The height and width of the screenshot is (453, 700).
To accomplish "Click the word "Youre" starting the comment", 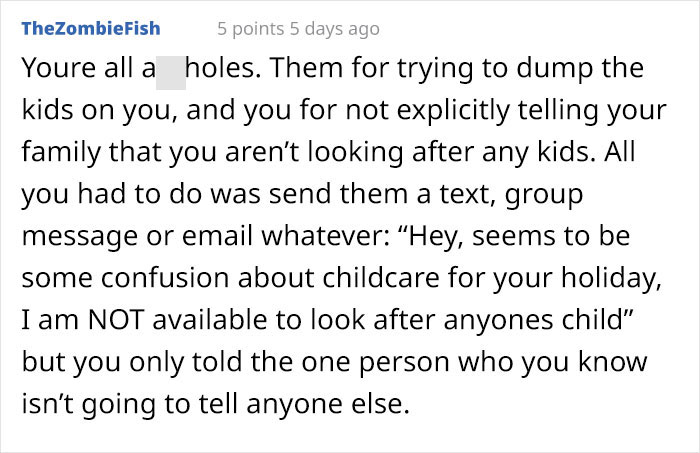I will pyautogui.click(x=55, y=73).
